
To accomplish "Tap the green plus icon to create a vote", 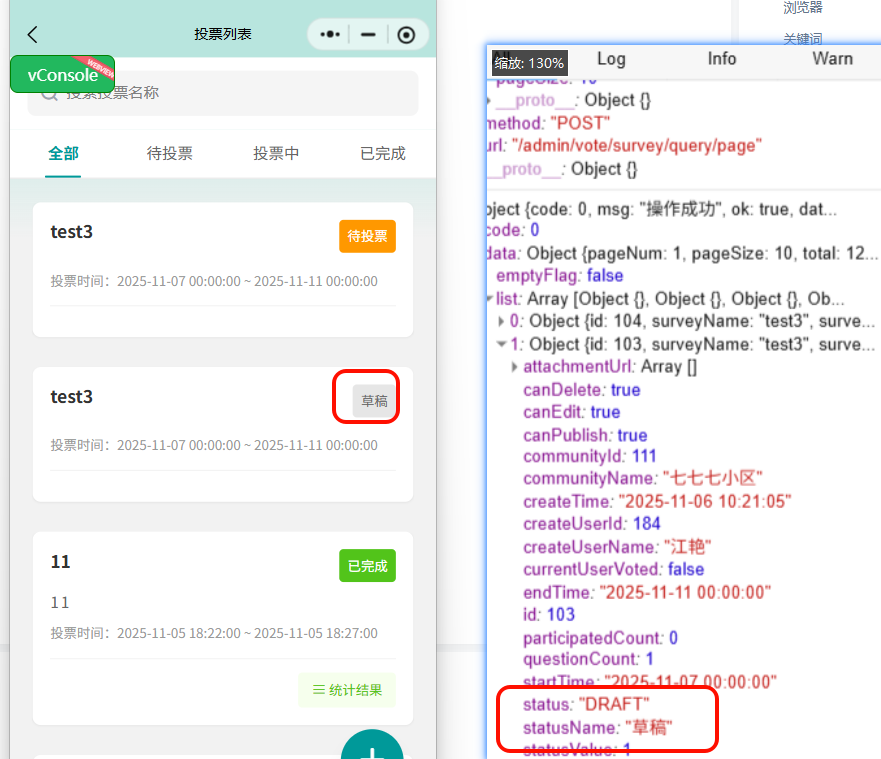I will click(x=372, y=748).
